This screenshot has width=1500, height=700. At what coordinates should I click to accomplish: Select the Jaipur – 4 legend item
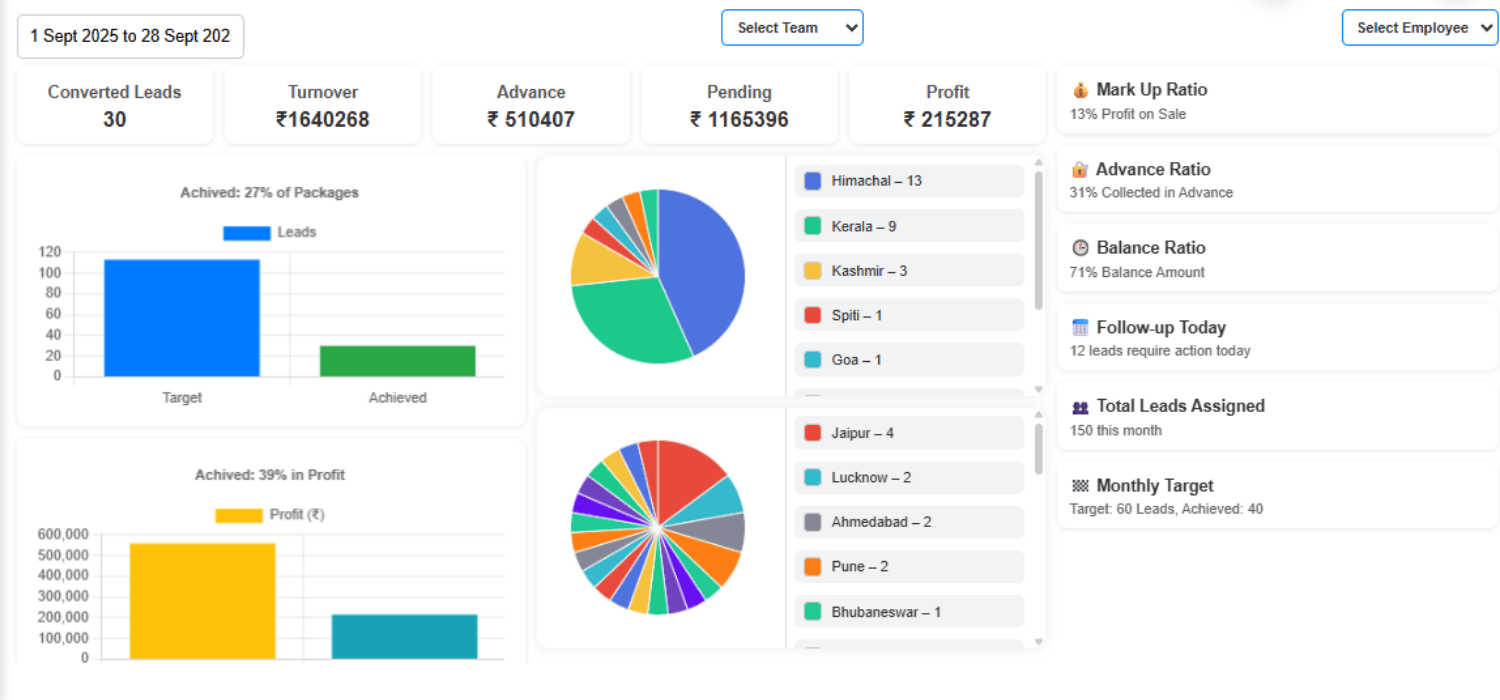[x=909, y=433]
